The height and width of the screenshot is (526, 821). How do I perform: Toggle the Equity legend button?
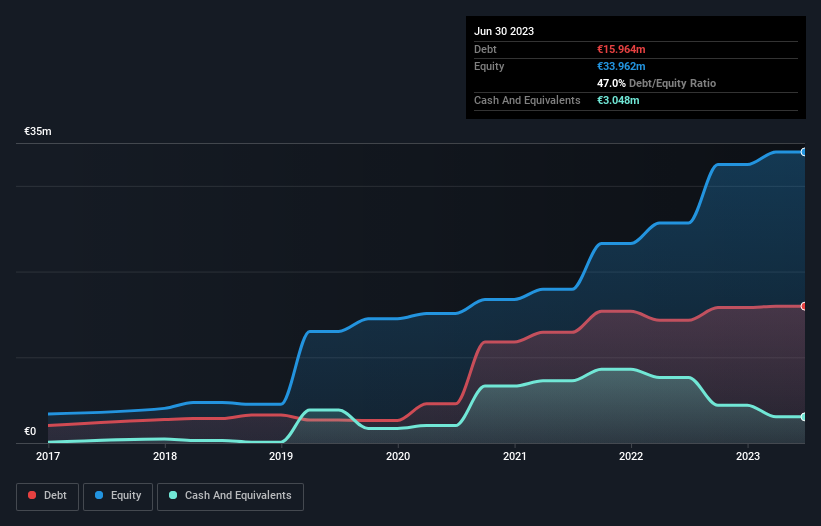click(118, 496)
